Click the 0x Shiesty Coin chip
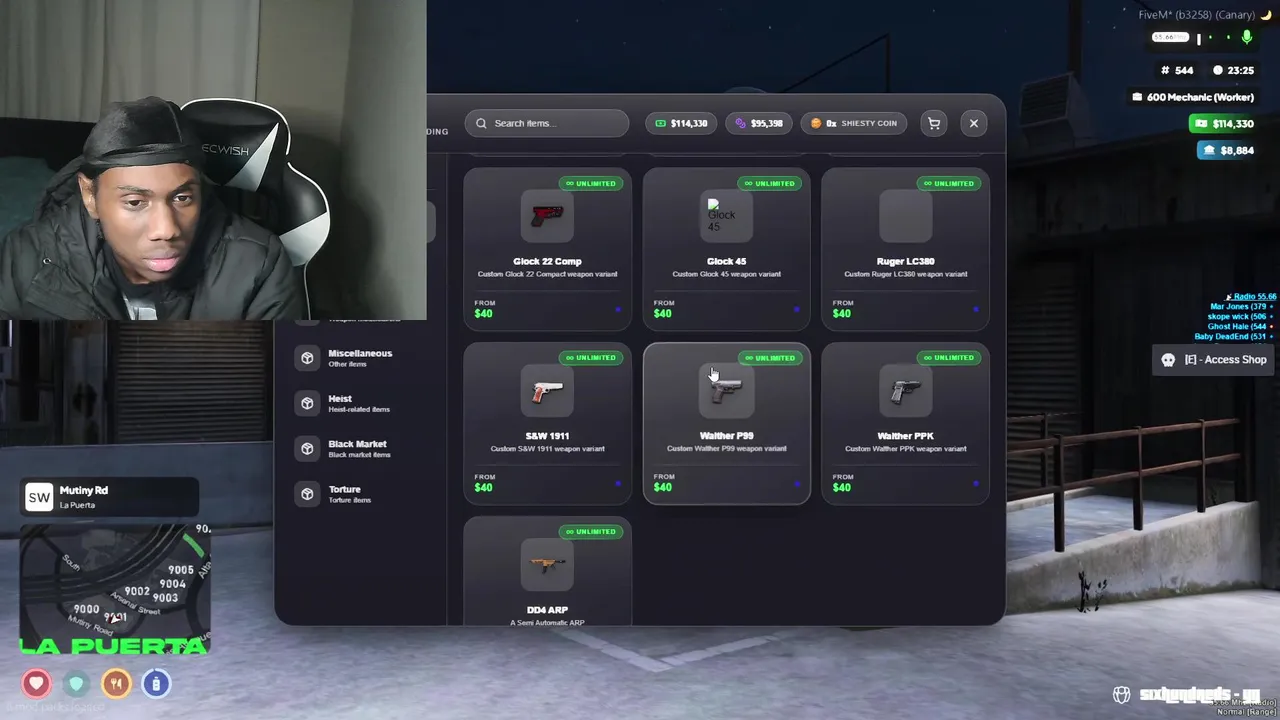 coord(854,123)
